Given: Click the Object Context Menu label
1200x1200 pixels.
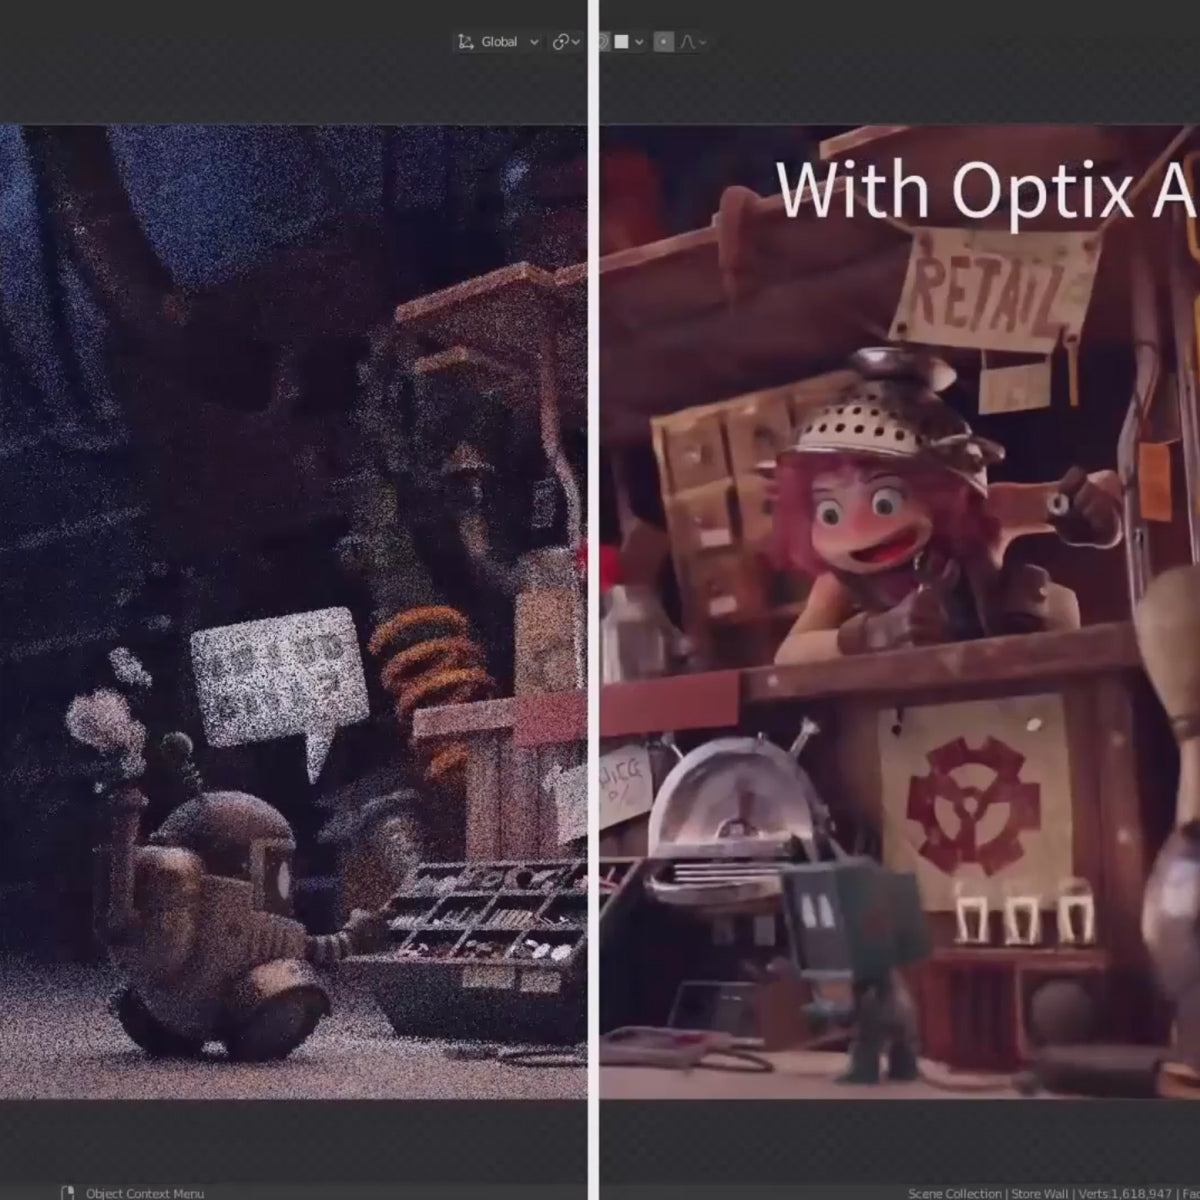Looking at the screenshot, I should 145,1193.
